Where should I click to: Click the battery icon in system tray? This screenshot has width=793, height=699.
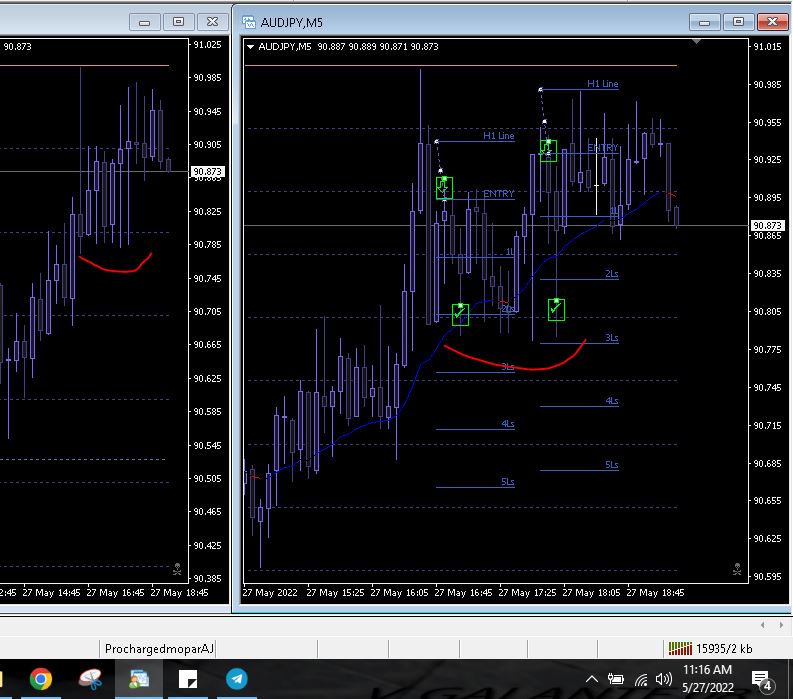(x=615, y=679)
